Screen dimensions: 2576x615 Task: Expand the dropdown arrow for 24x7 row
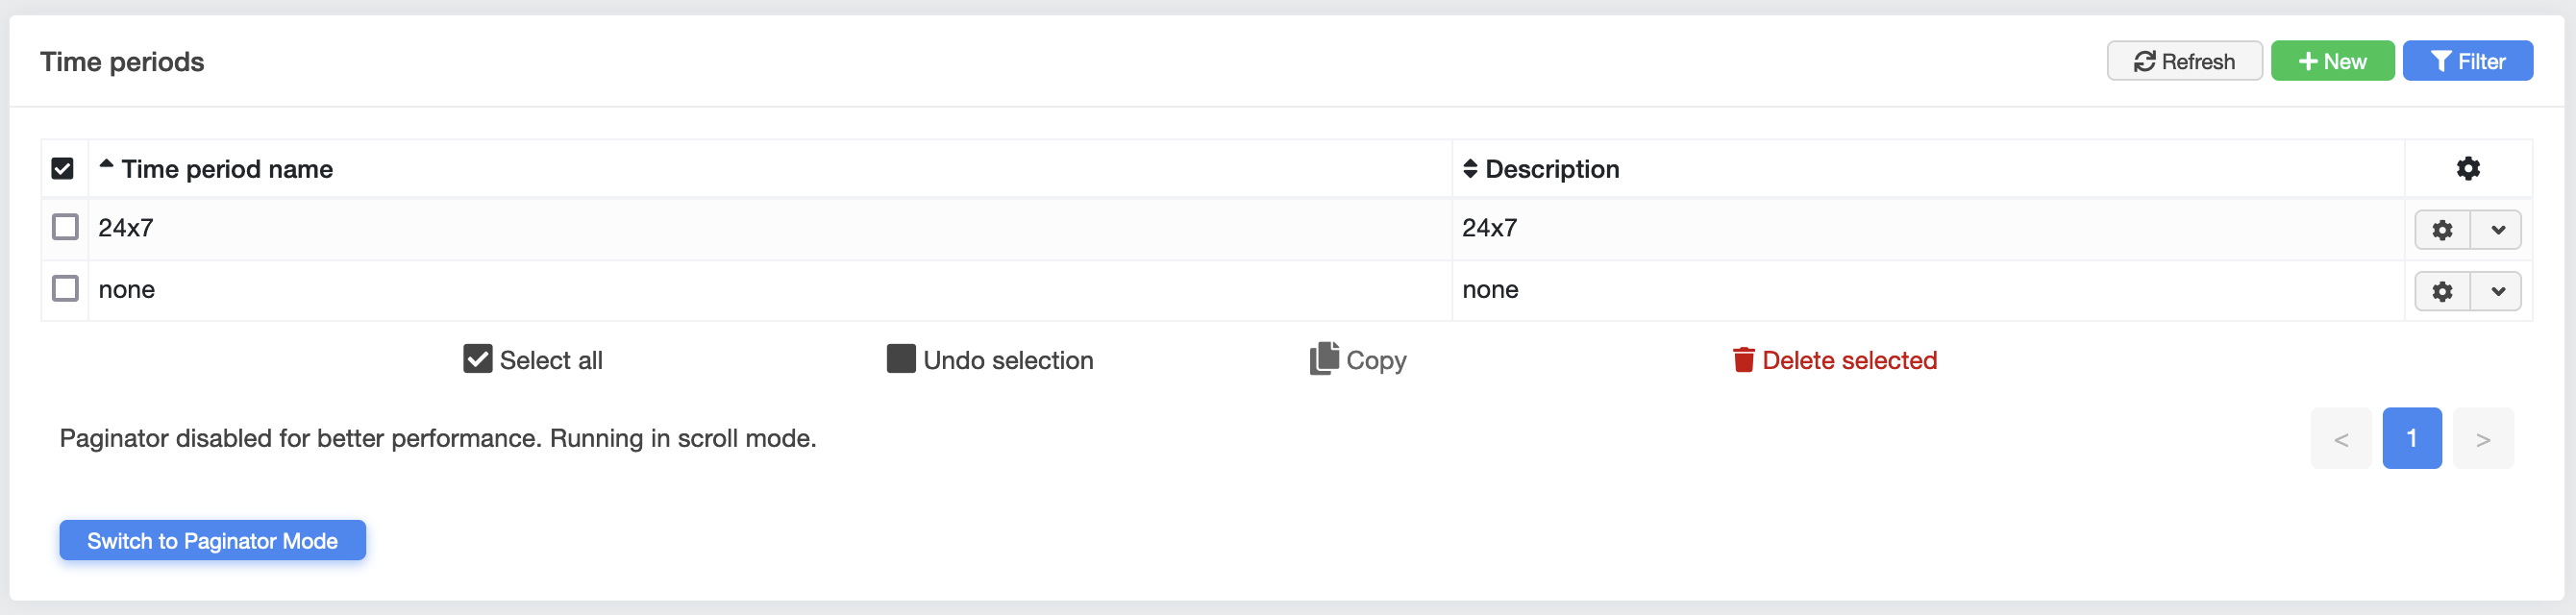click(x=2497, y=230)
